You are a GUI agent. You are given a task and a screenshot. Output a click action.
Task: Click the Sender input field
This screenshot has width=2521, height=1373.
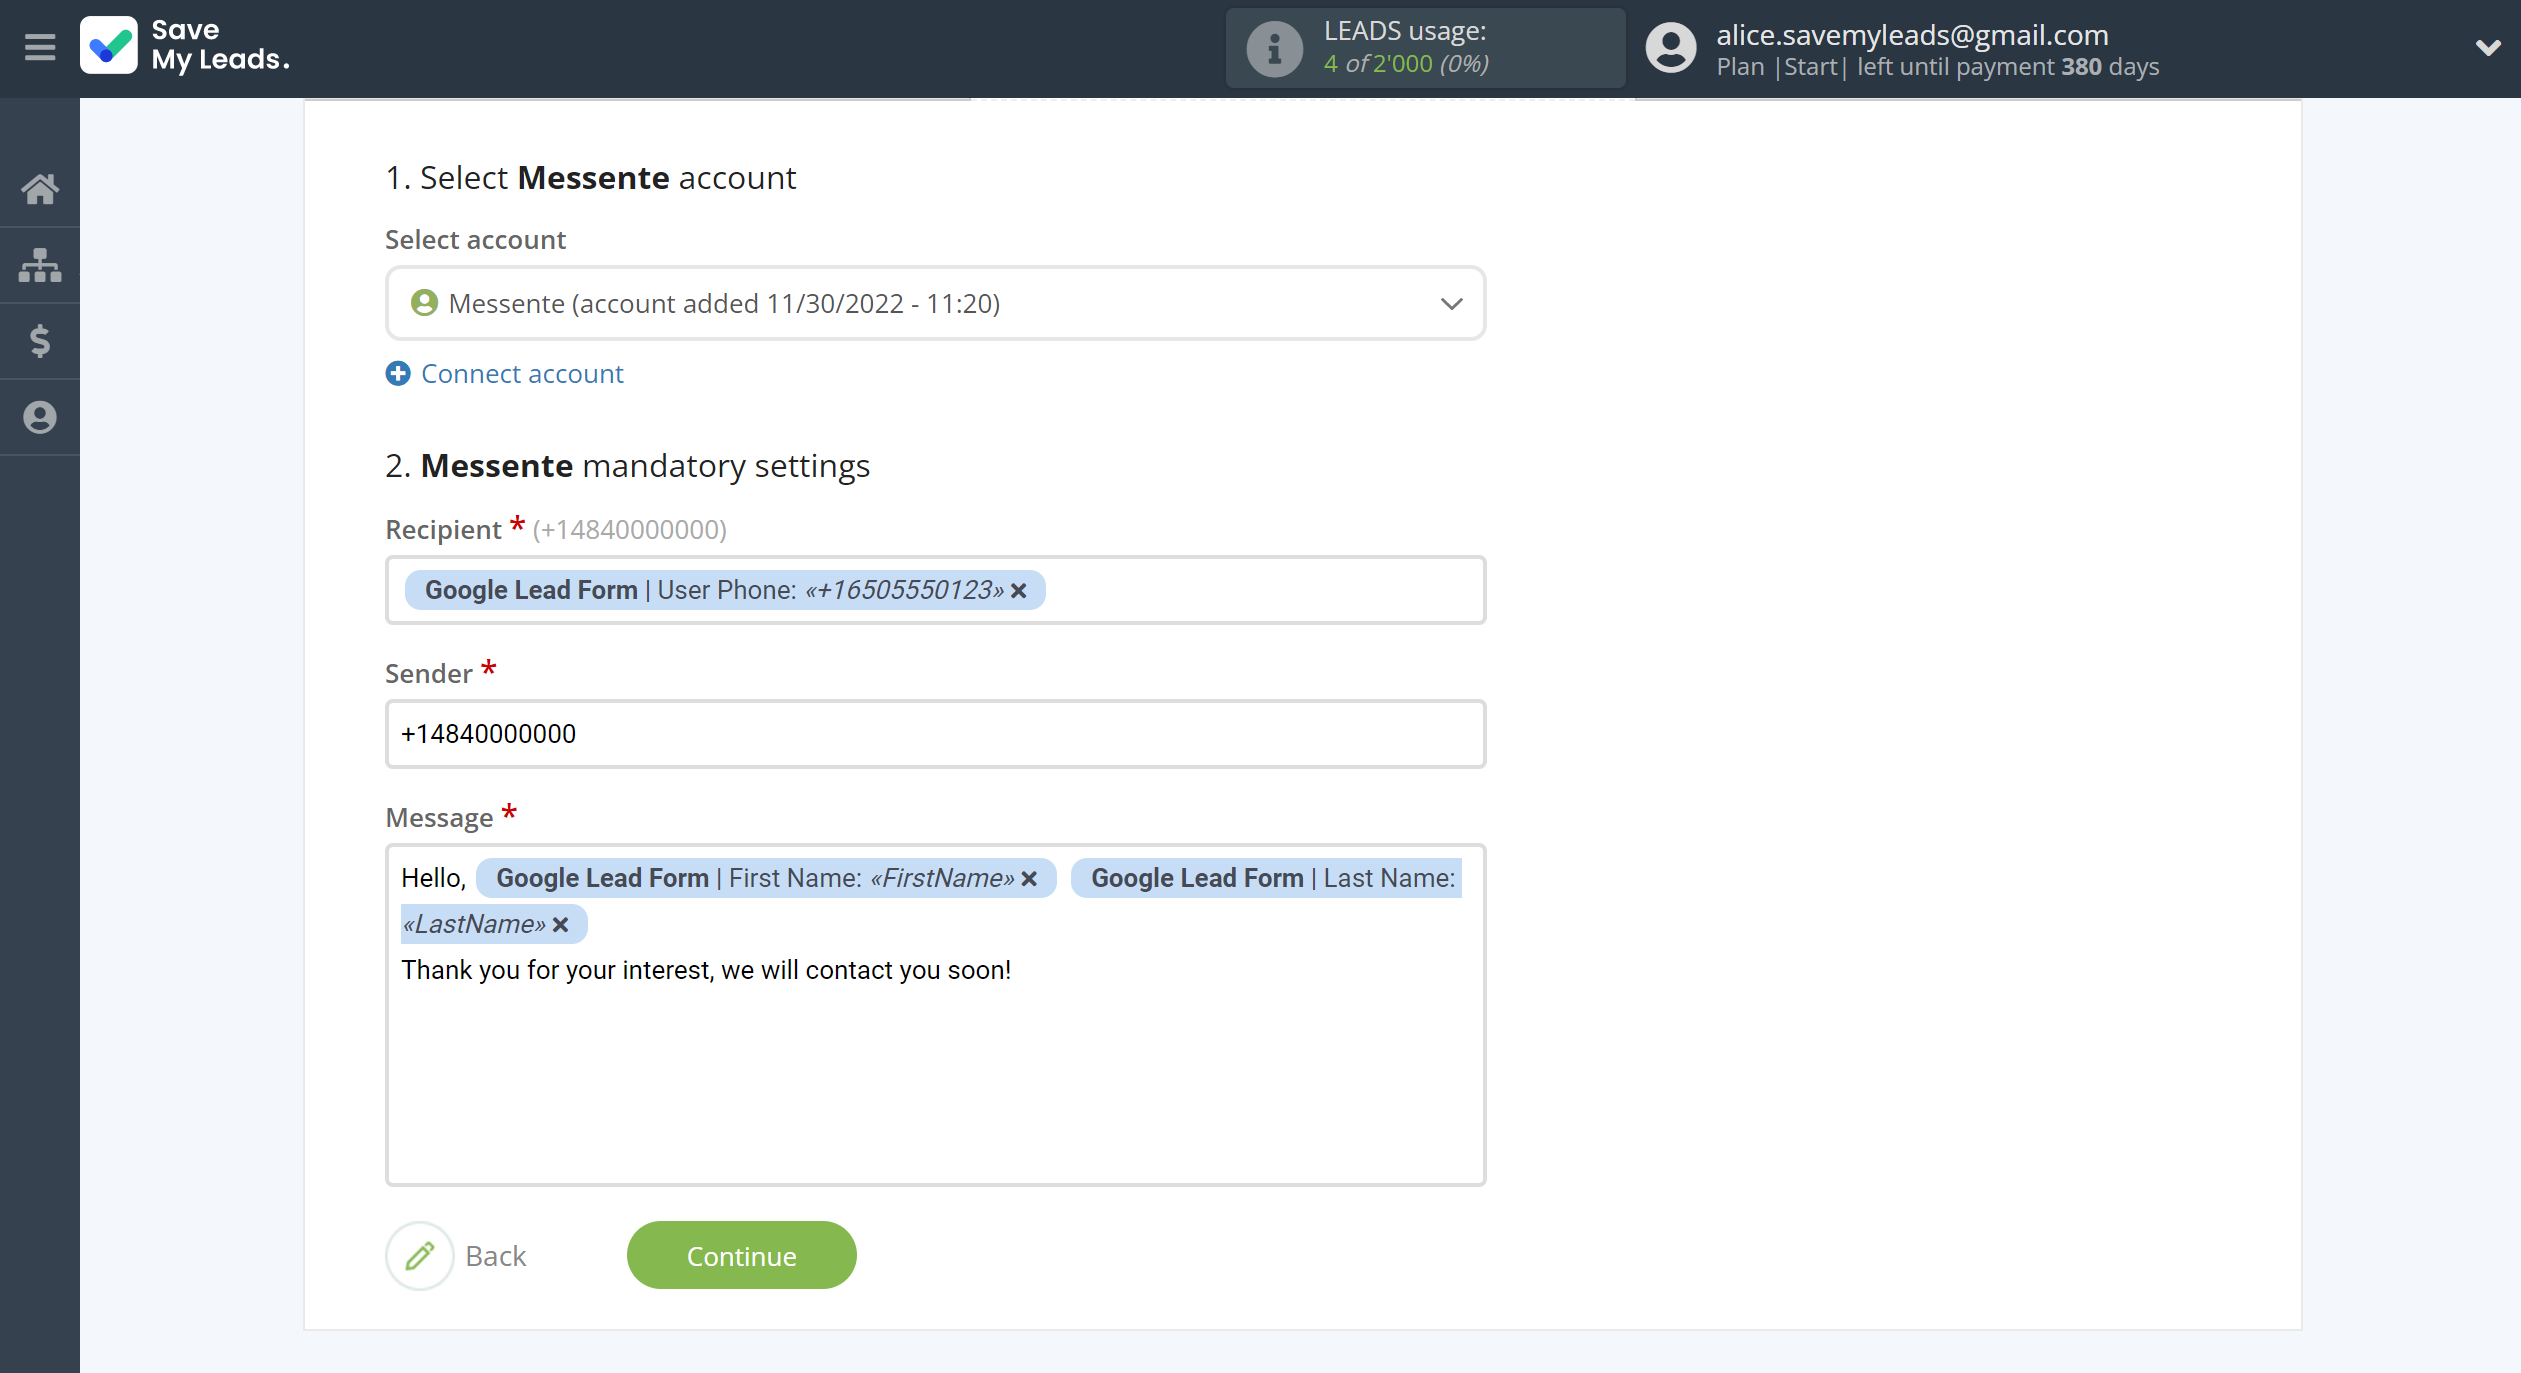tap(935, 734)
